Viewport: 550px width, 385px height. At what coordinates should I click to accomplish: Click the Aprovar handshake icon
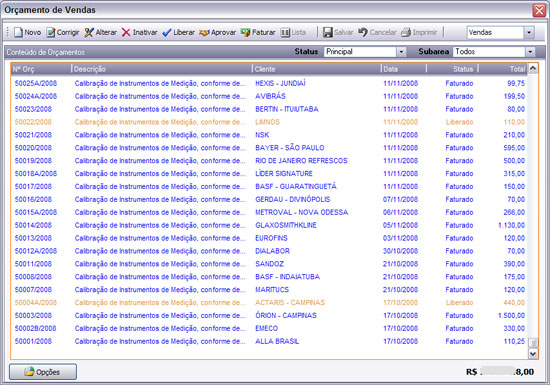coord(204,32)
